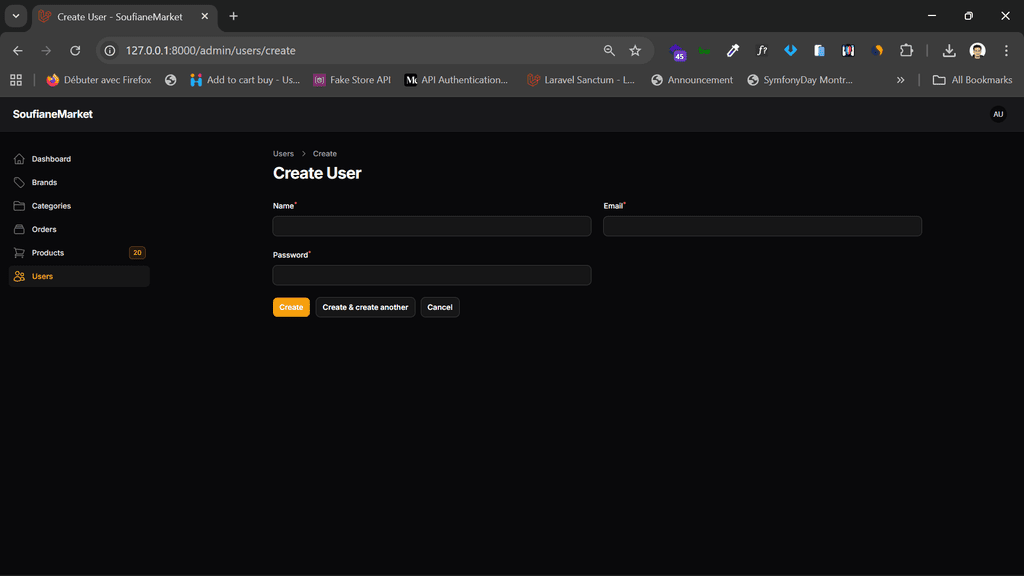Click the Orders bag icon
Screen dimensions: 1024x576
pos(19,229)
